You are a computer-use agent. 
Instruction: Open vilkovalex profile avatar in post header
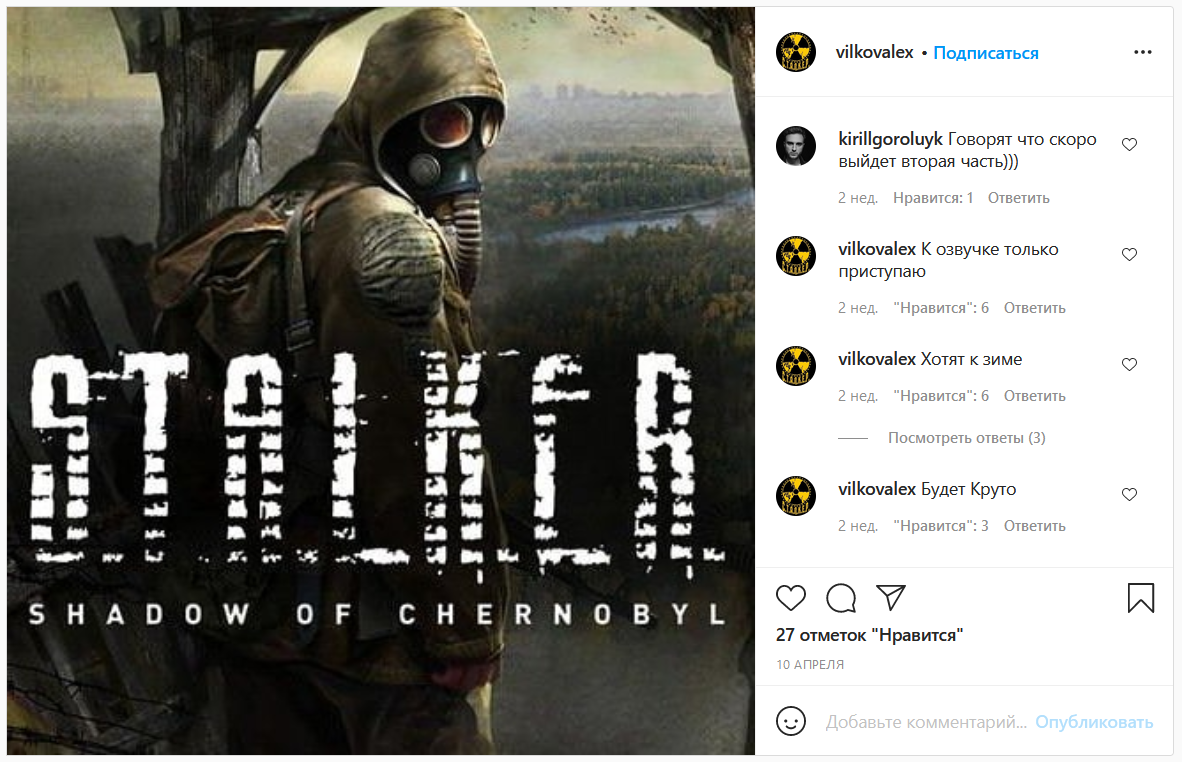[796, 52]
